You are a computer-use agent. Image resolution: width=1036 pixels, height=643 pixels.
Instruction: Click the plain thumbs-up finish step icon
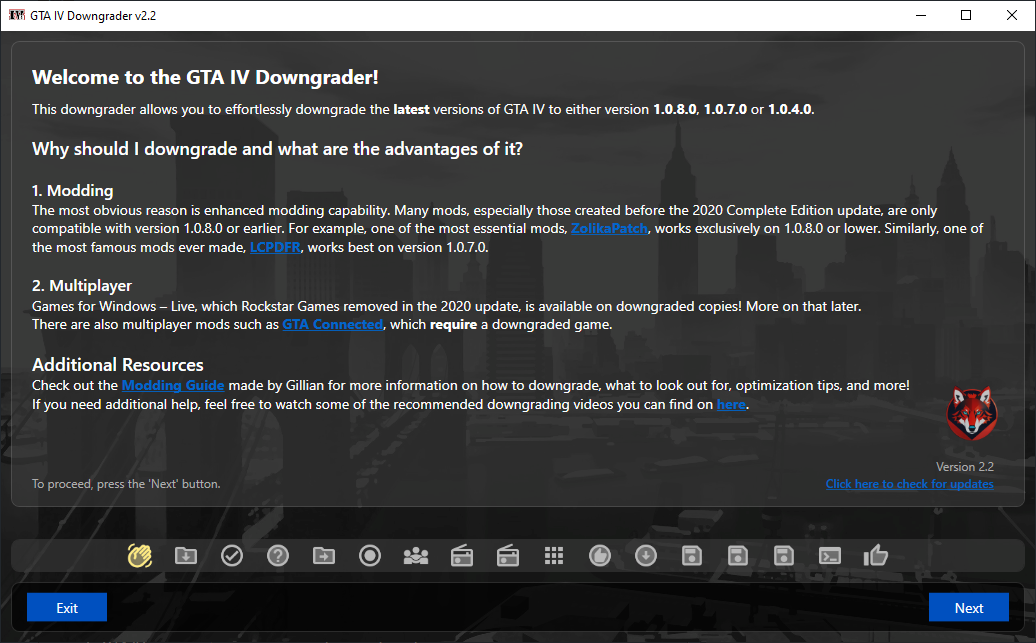pyautogui.click(x=875, y=555)
